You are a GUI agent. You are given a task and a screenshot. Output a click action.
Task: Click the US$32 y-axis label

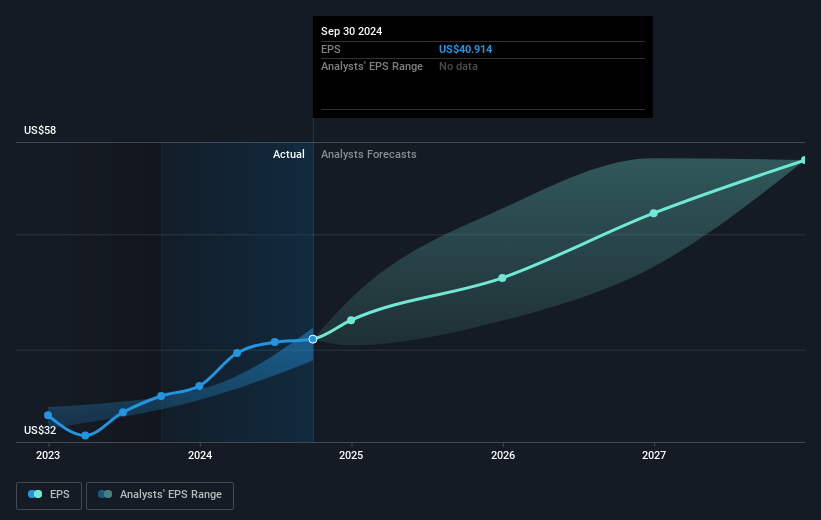click(40, 430)
